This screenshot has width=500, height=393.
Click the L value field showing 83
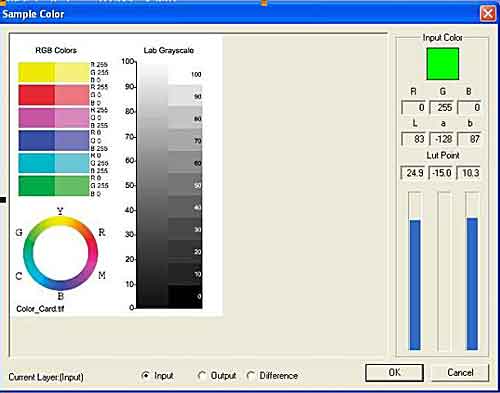[414, 139]
